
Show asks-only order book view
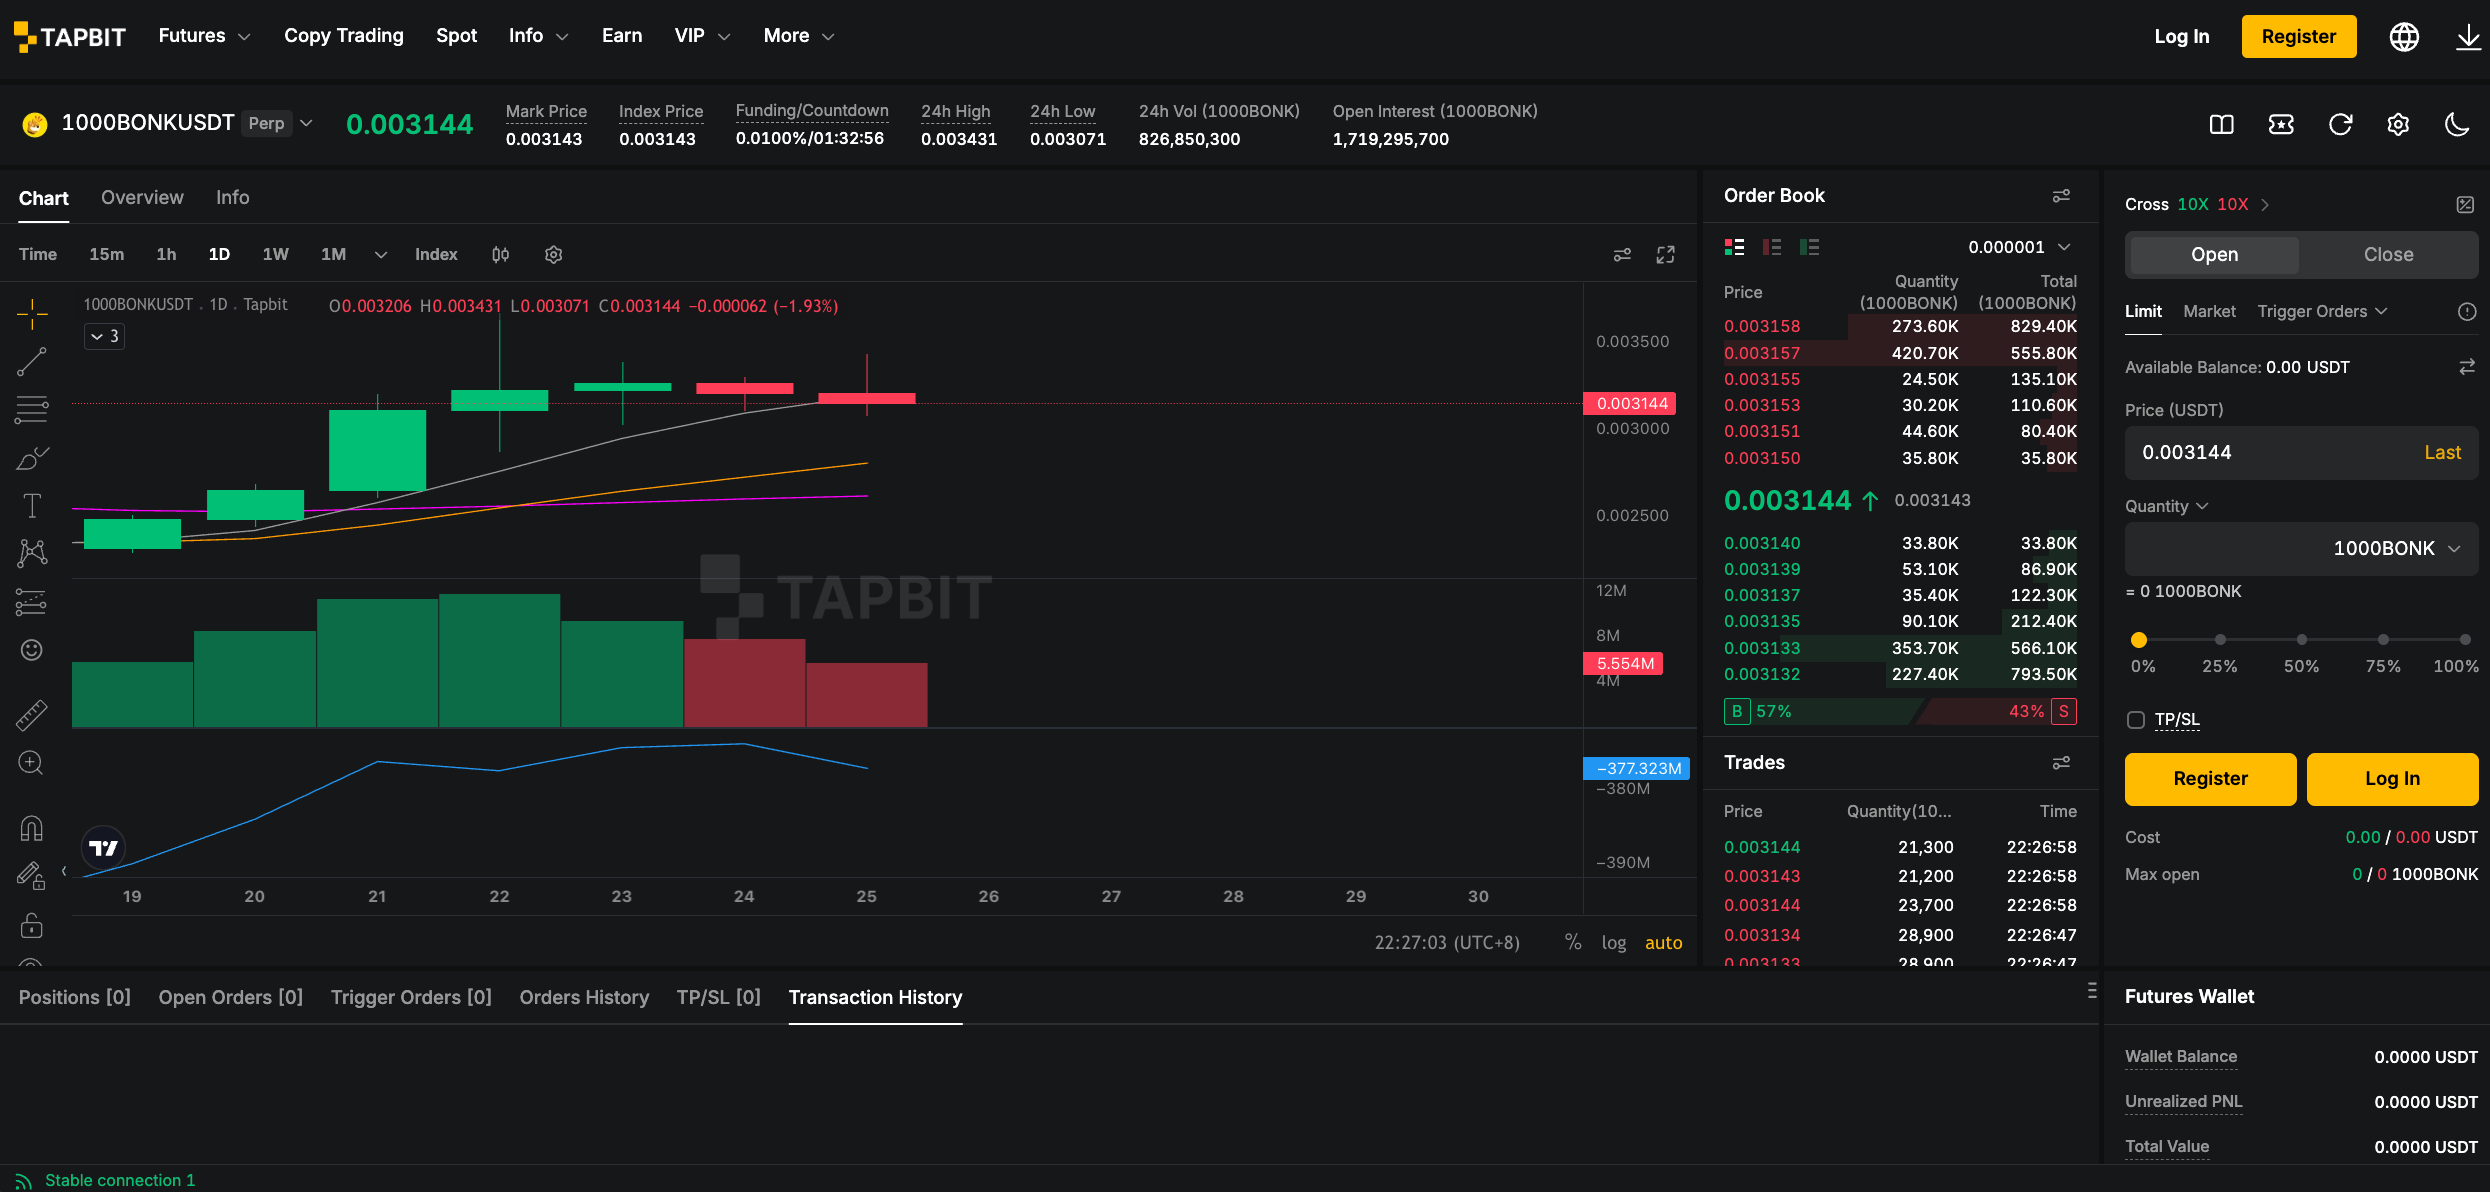coord(1772,247)
